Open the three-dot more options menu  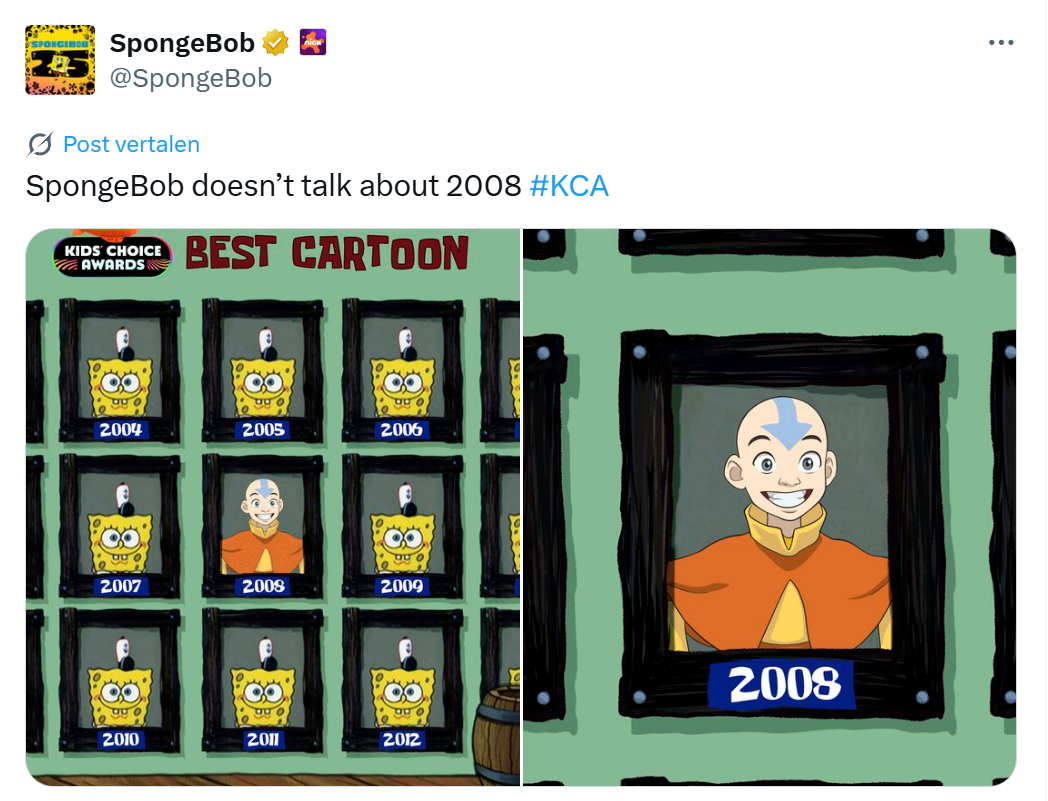1001,43
